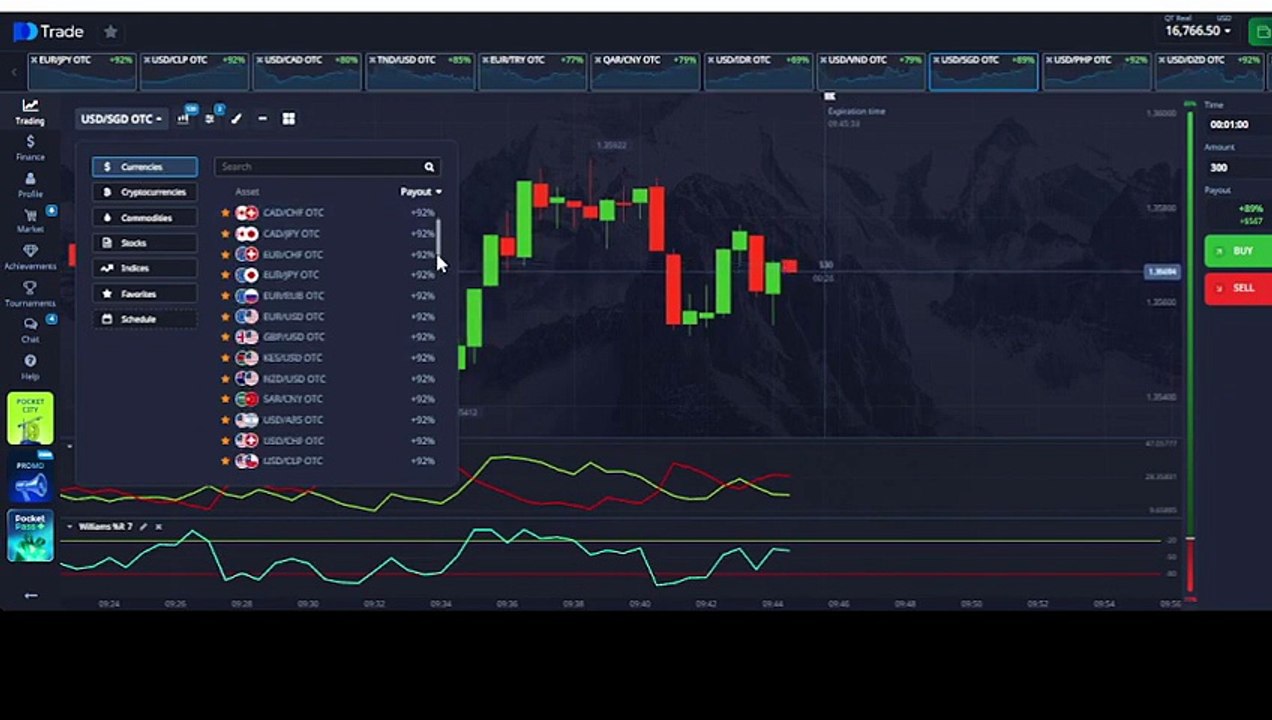Click the green BUY button
The height and width of the screenshot is (720, 1272).
point(1238,251)
